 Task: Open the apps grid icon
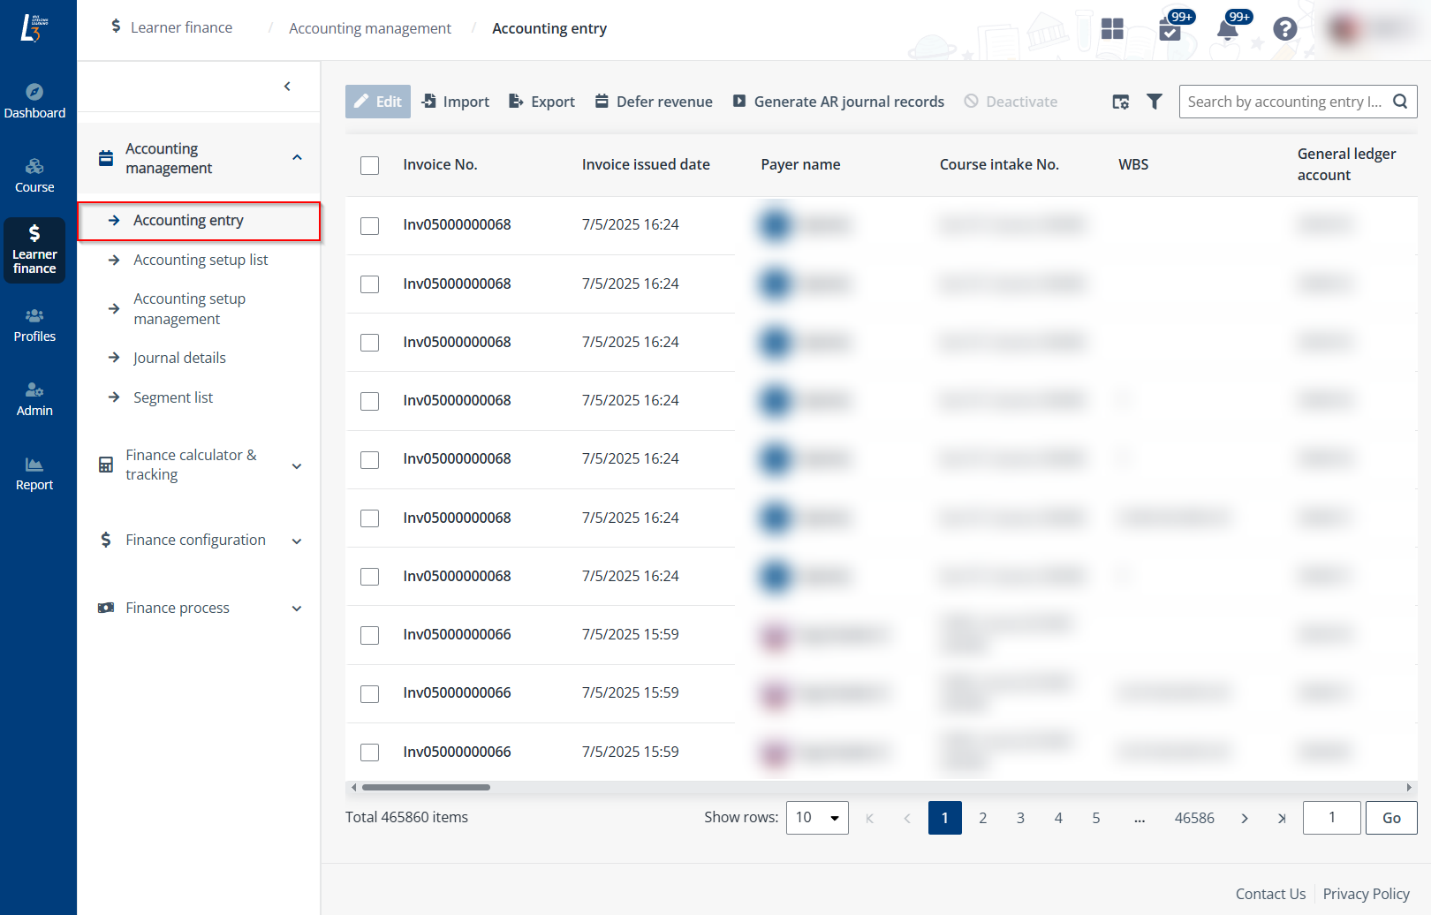(x=1112, y=29)
